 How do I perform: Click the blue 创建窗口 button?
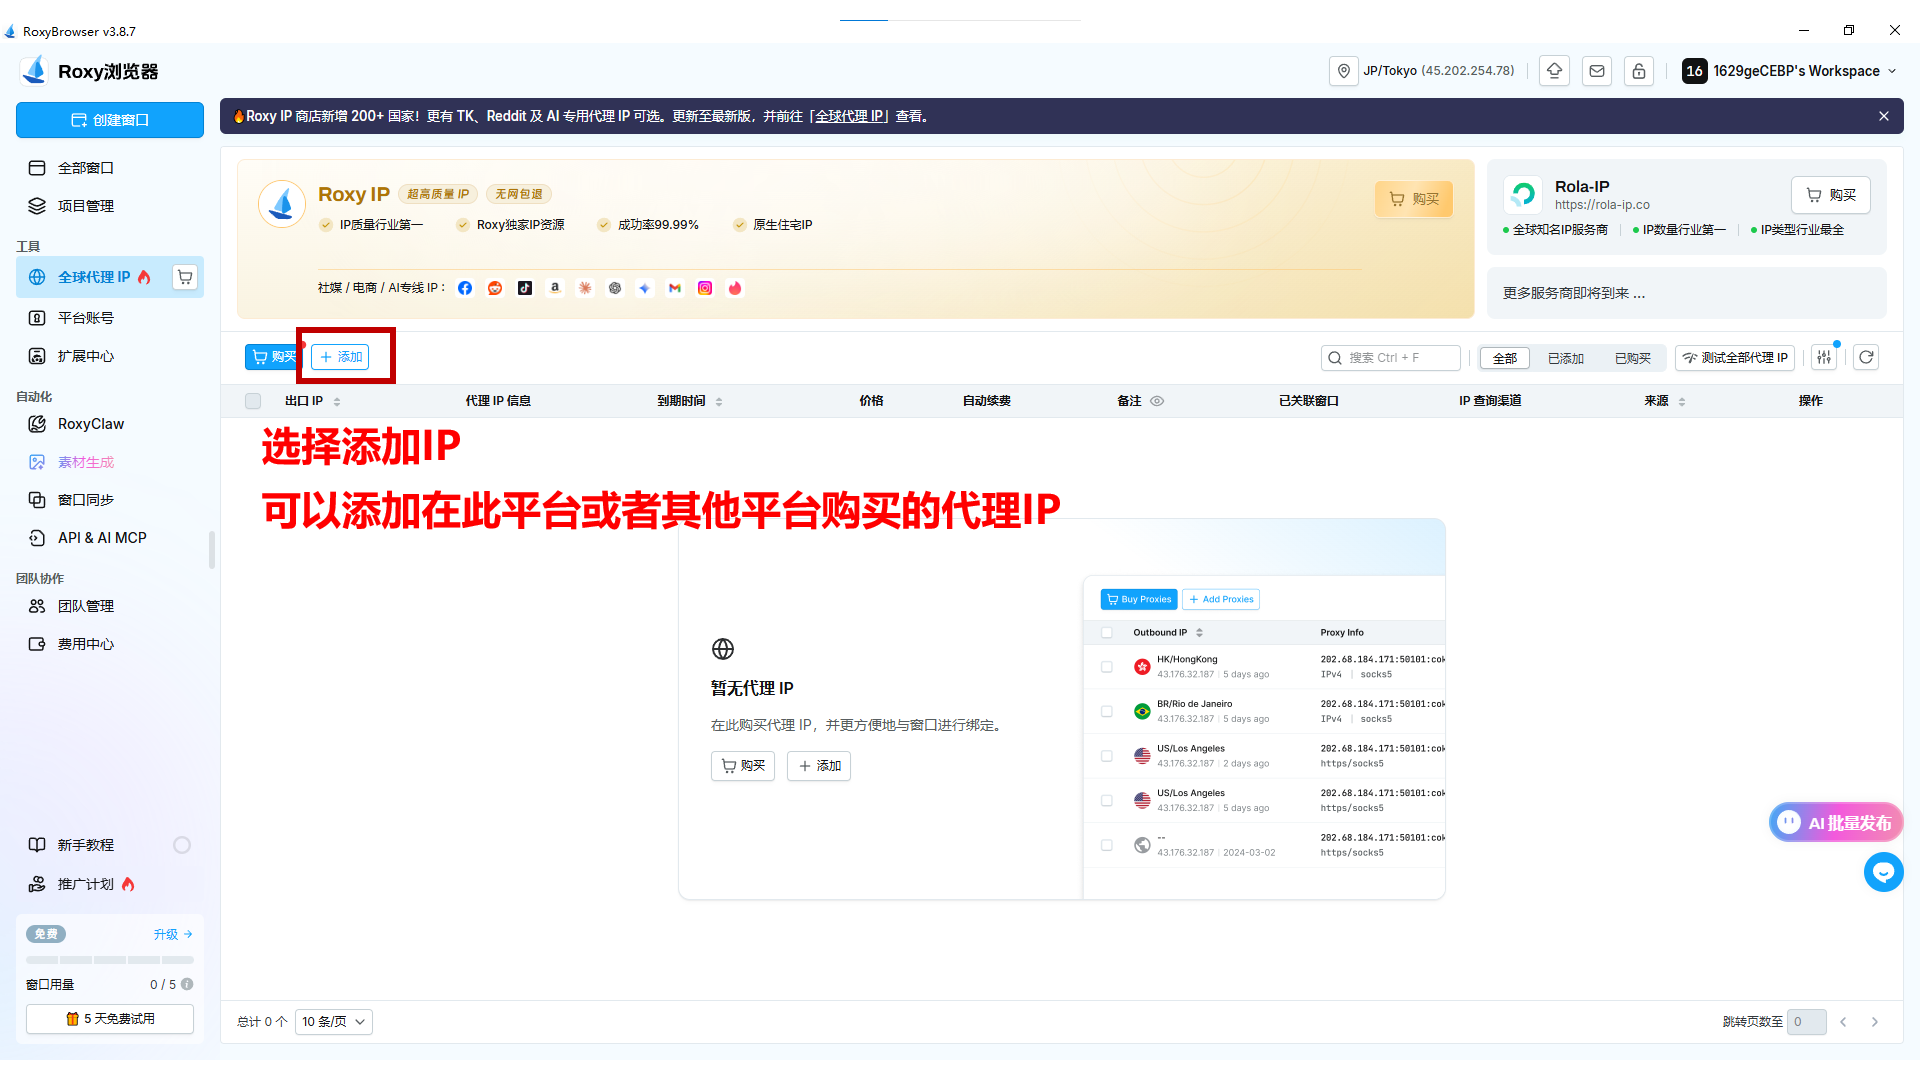pyautogui.click(x=110, y=120)
